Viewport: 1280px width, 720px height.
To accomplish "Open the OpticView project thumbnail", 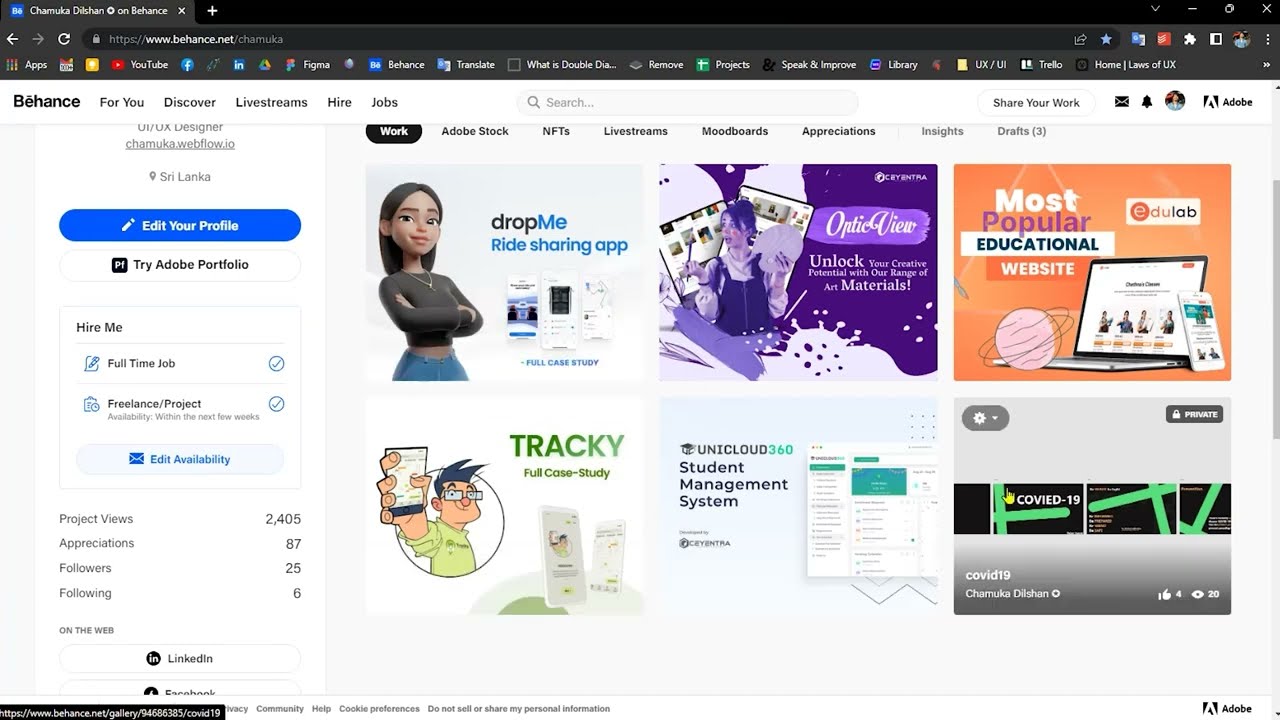I will click(x=798, y=272).
